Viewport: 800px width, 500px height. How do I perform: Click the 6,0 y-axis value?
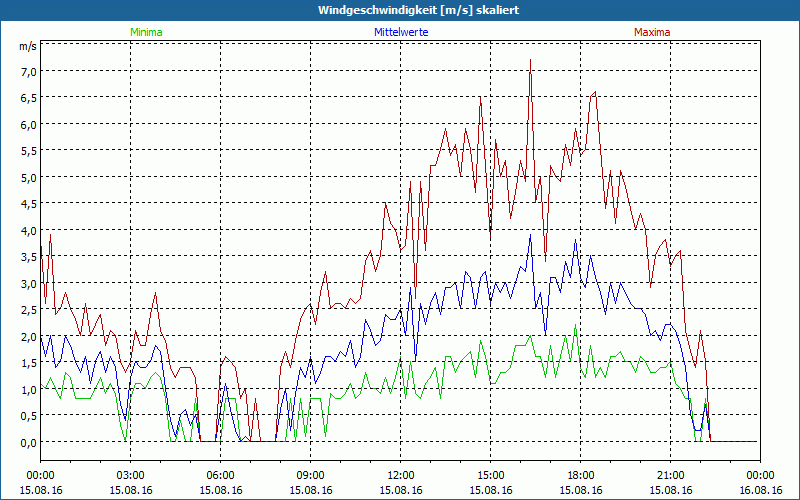click(29, 124)
